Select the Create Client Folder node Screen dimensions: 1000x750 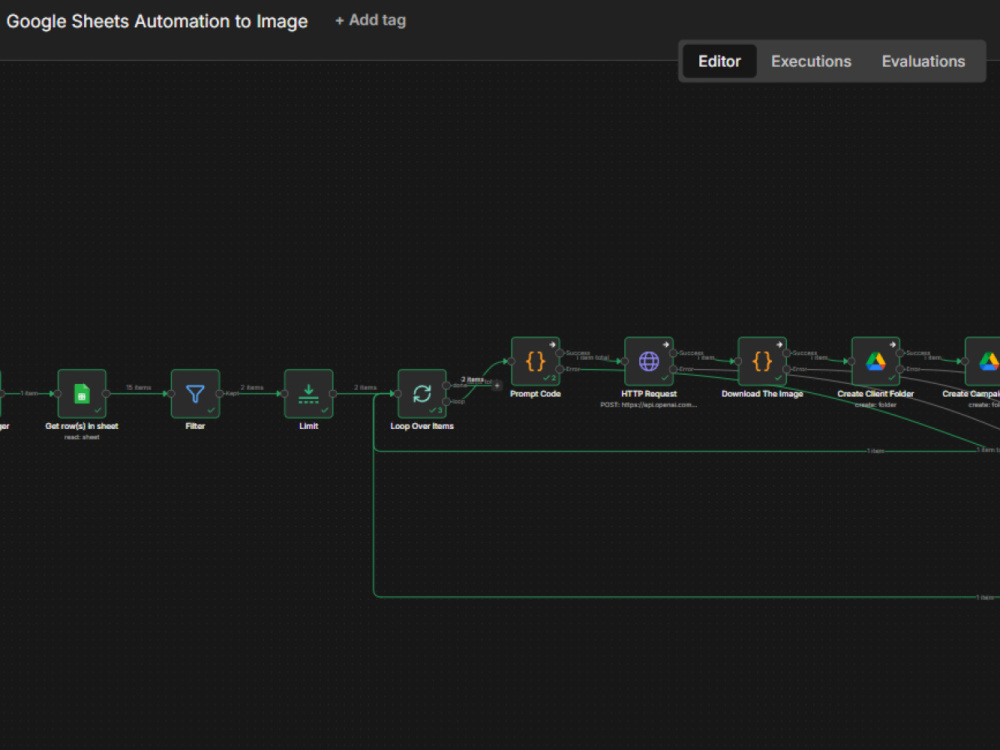click(876, 361)
